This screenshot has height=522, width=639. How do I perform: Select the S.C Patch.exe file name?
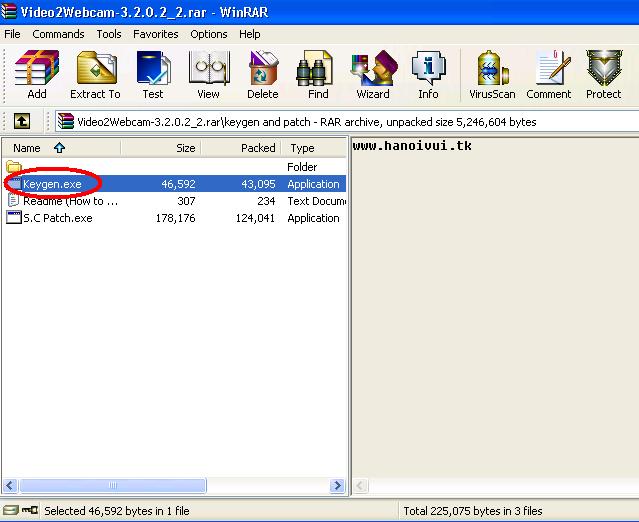click(57, 218)
